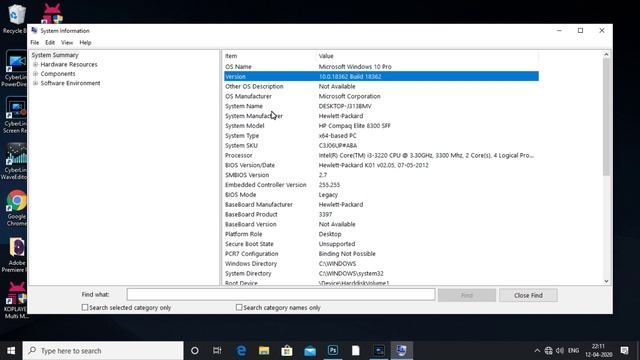Switch to System Information taskbar icon
The width and height of the screenshot is (640, 360).
(402, 351)
